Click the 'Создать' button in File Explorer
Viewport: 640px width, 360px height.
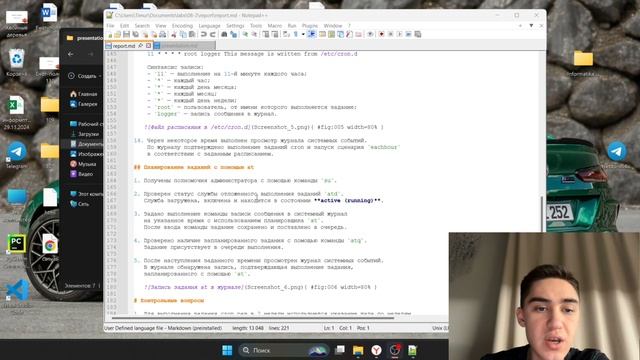tap(84, 76)
